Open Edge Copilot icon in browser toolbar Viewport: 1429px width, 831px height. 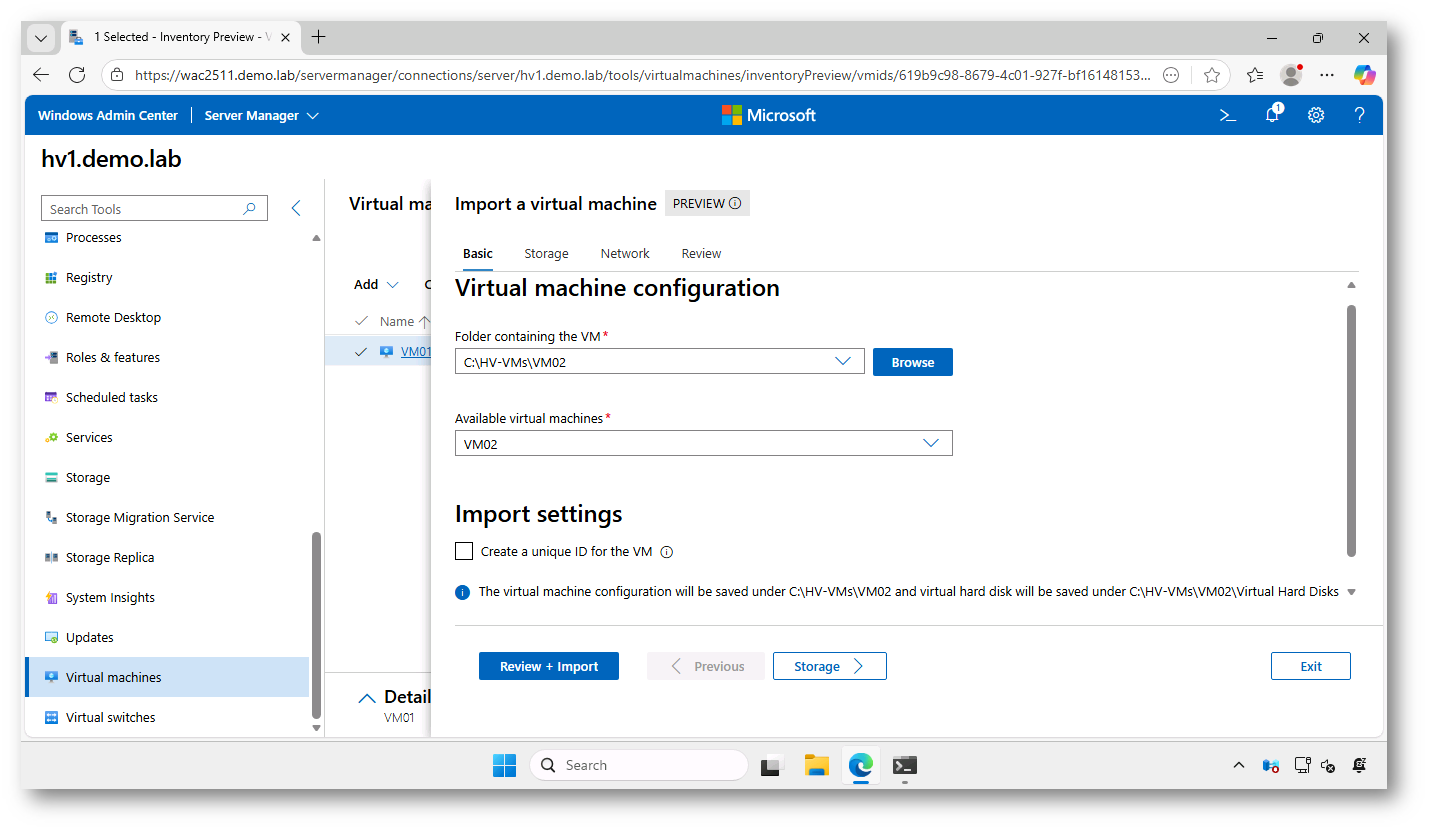pos(1364,75)
